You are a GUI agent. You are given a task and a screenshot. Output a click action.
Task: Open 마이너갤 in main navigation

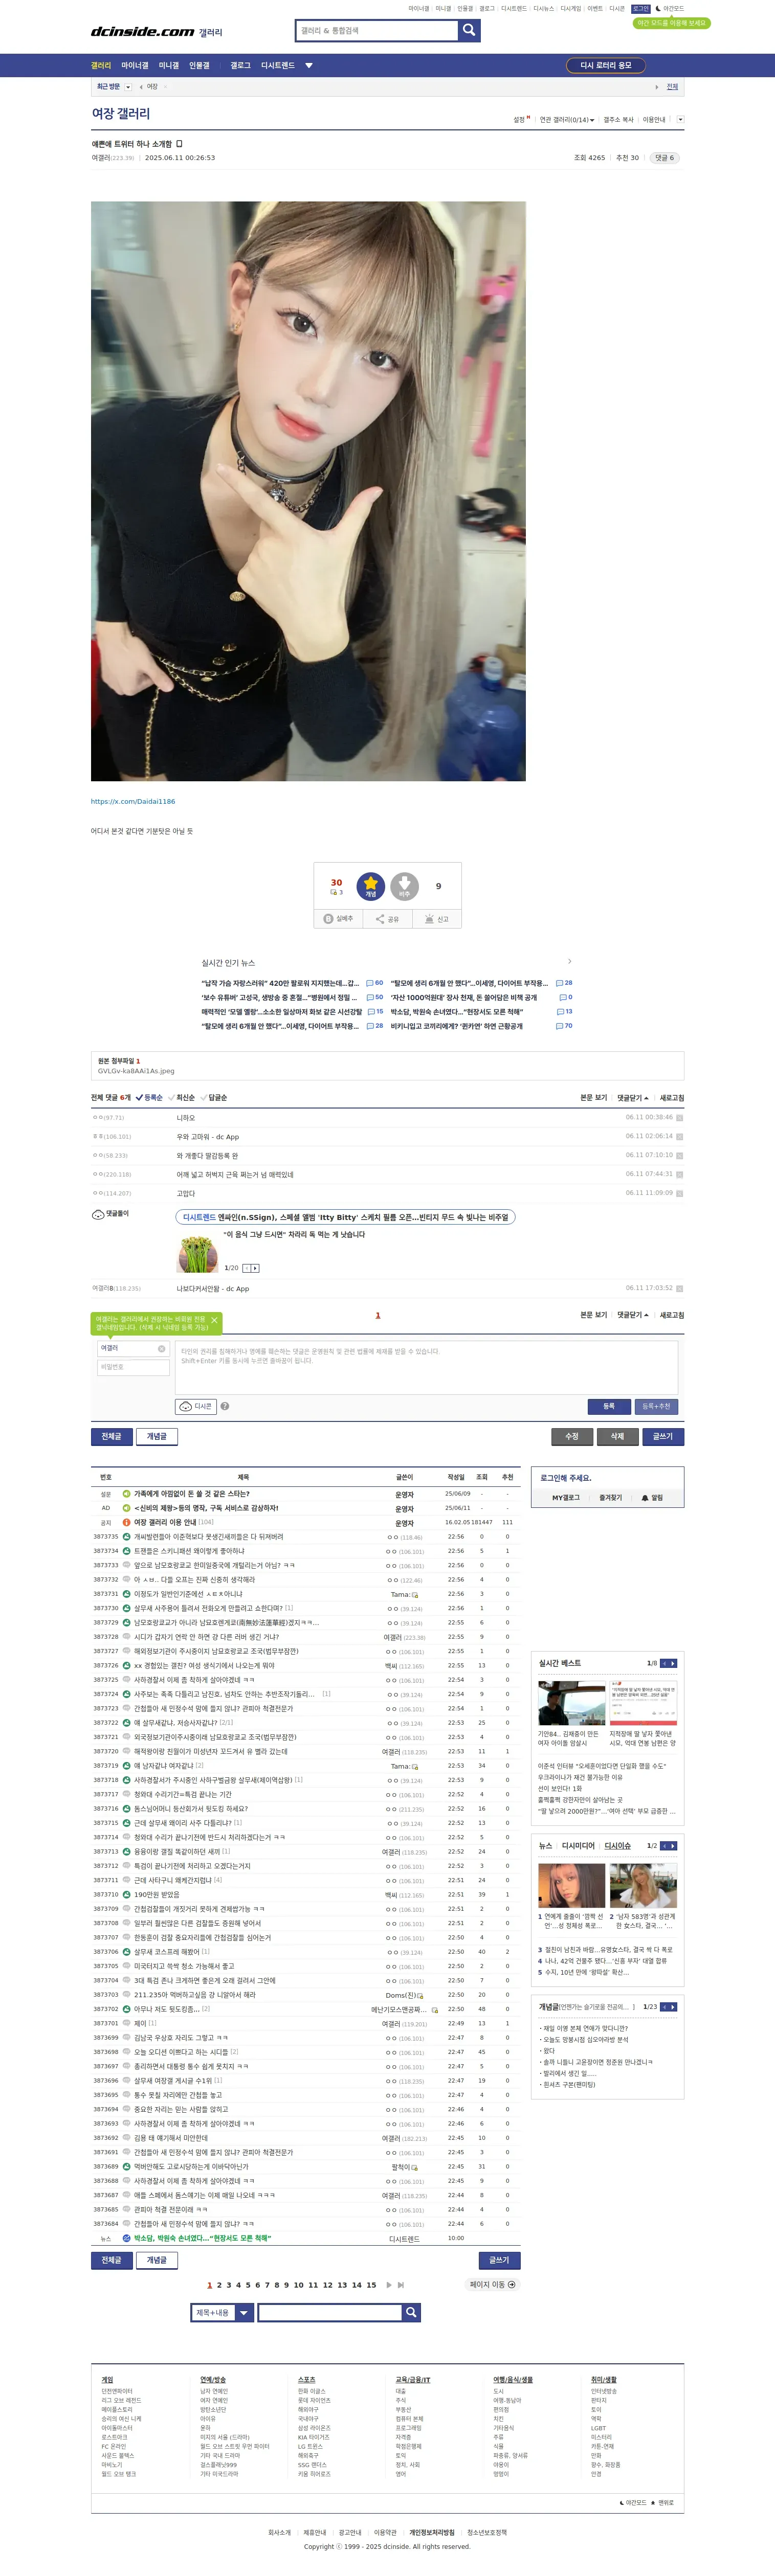coord(135,65)
